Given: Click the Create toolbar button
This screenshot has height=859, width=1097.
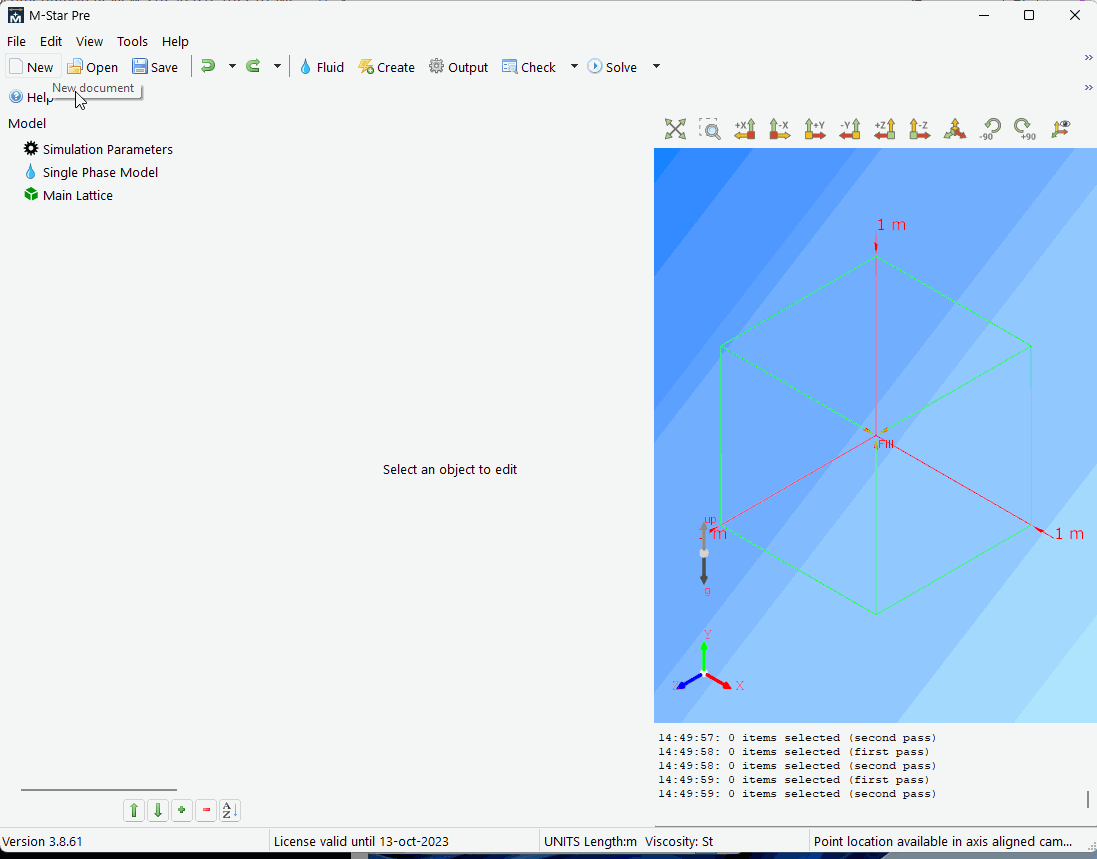Looking at the screenshot, I should pyautogui.click(x=386, y=67).
